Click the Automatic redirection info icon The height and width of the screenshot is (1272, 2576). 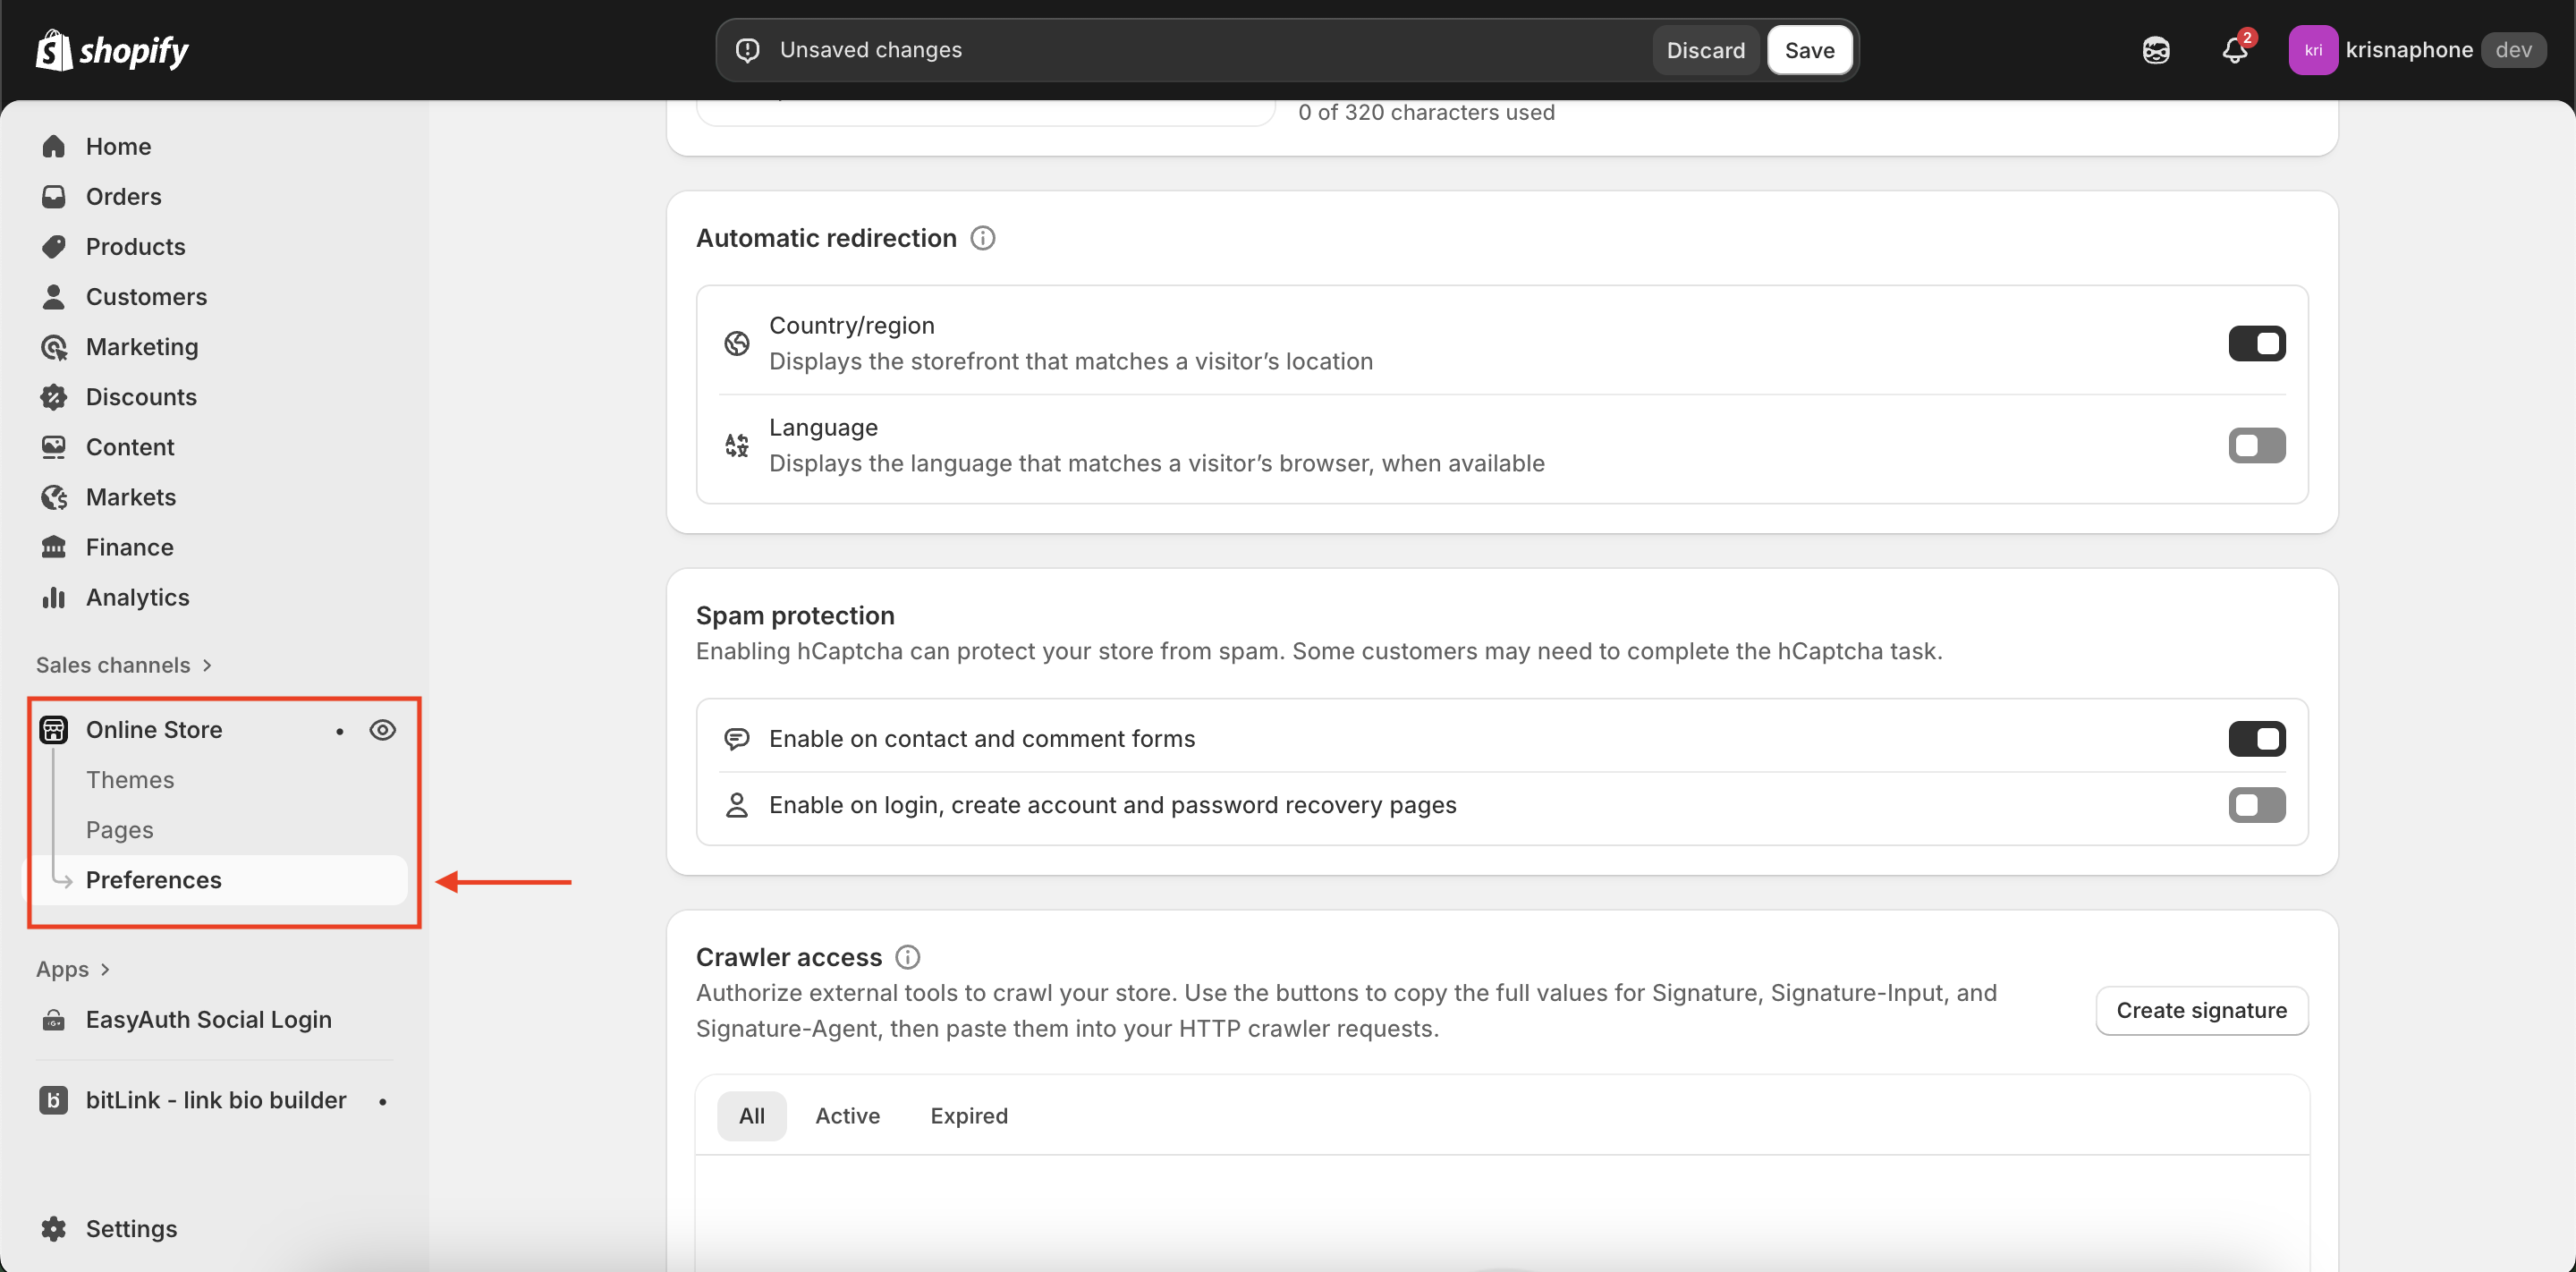click(983, 238)
